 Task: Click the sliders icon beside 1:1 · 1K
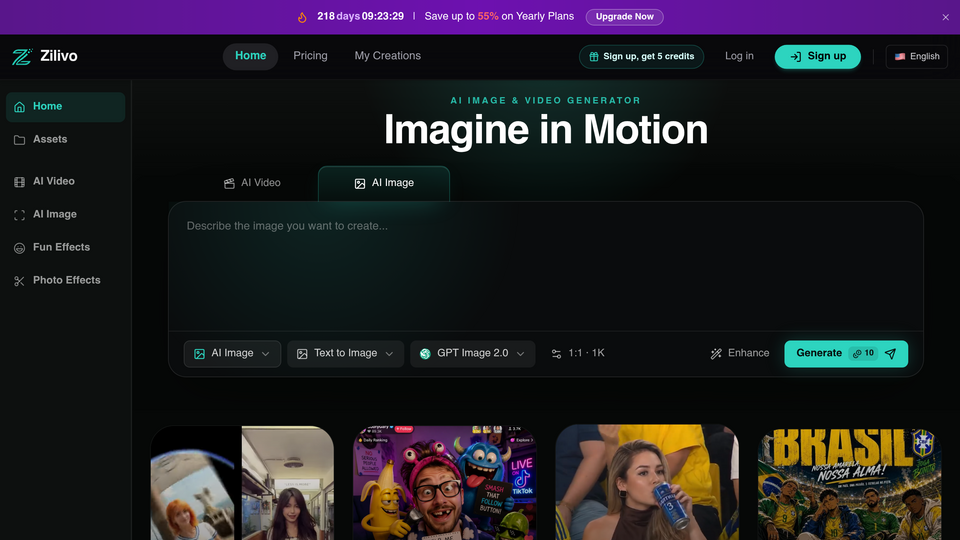[x=556, y=354]
